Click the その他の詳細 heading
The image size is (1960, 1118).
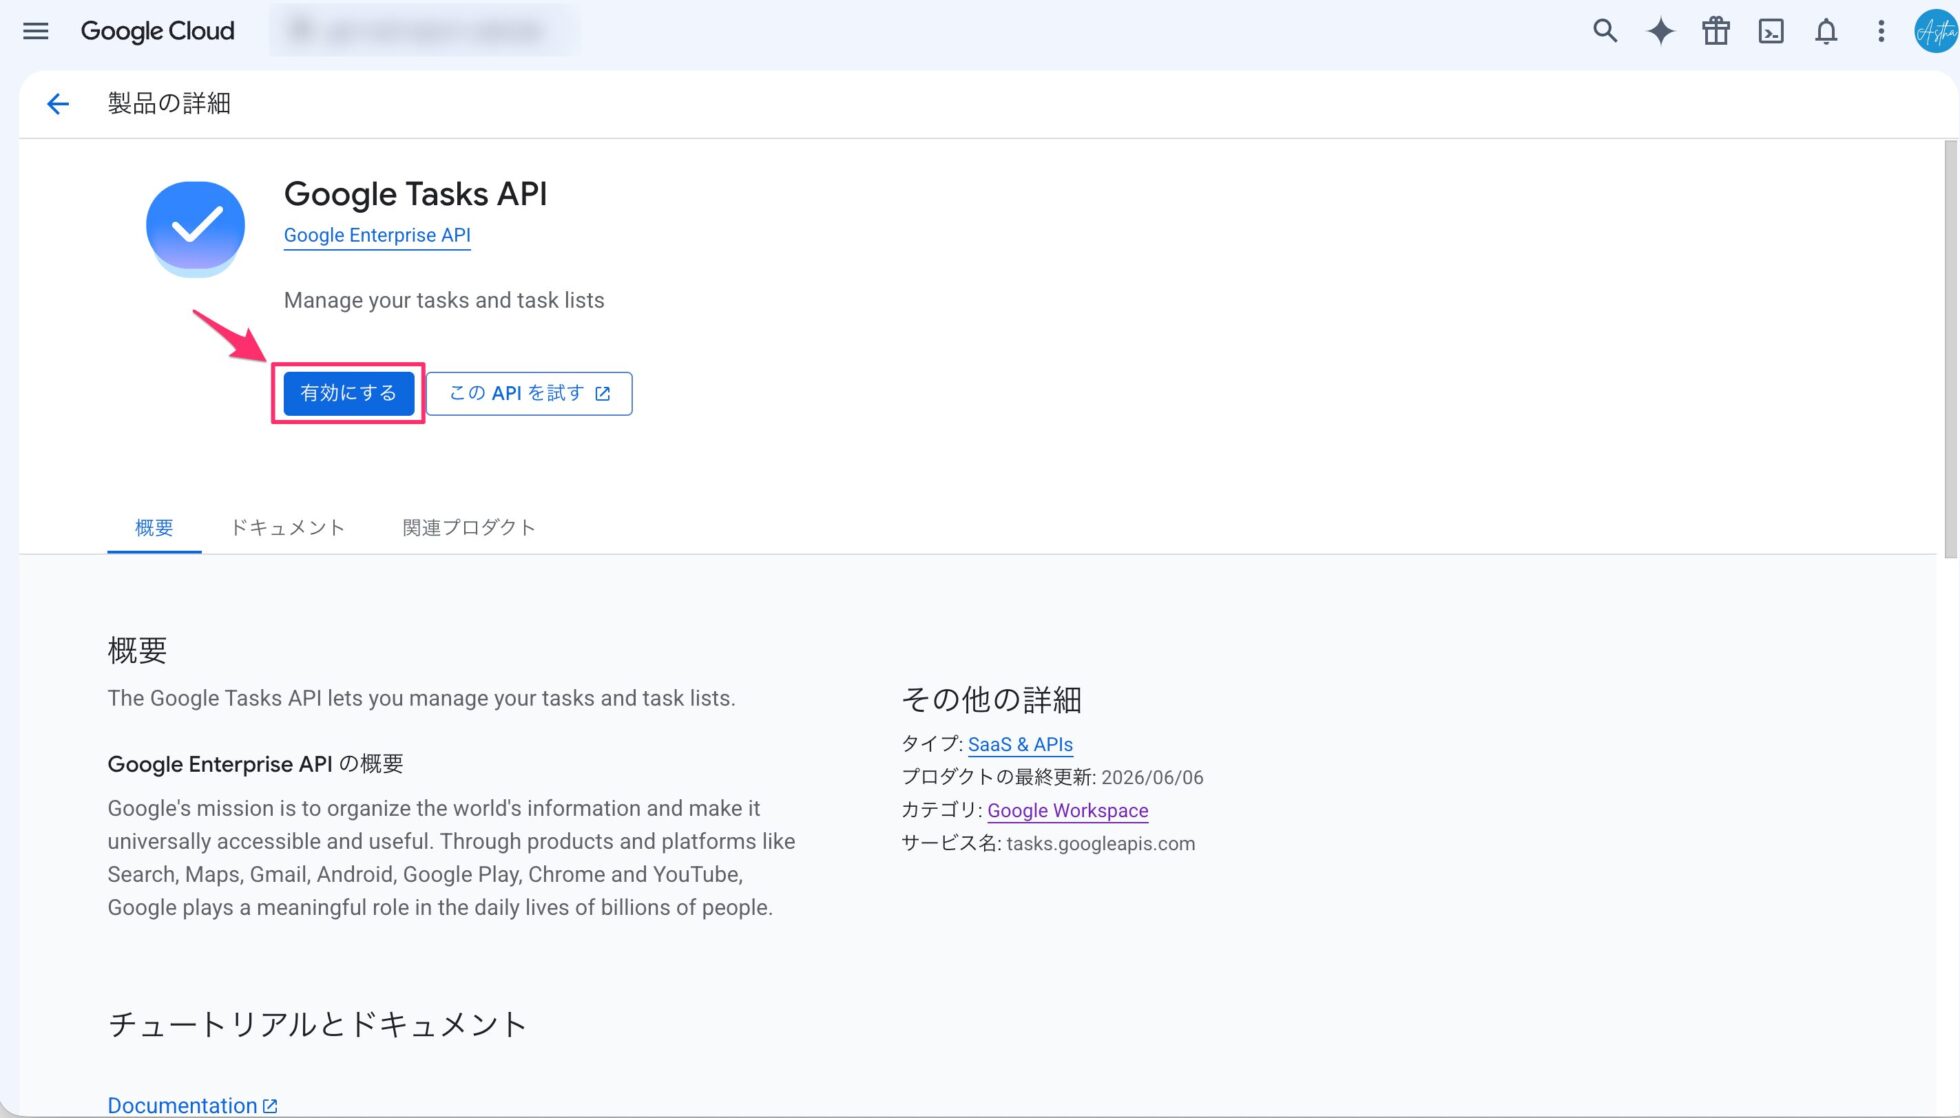pyautogui.click(x=991, y=699)
